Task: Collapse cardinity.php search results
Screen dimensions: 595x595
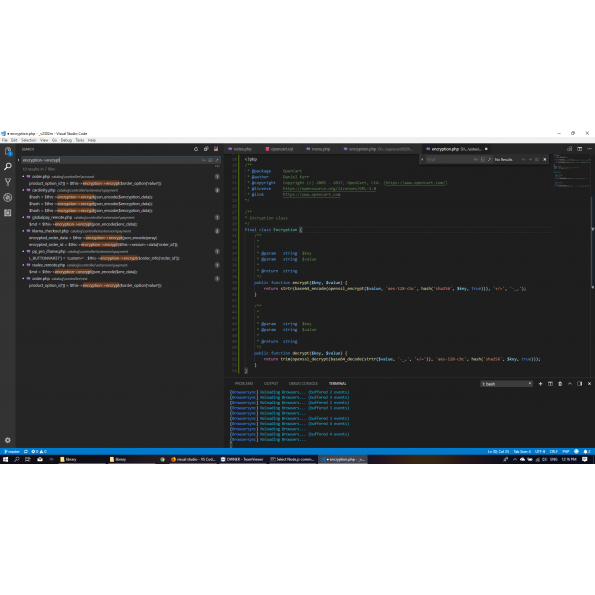Action: click(x=23, y=190)
